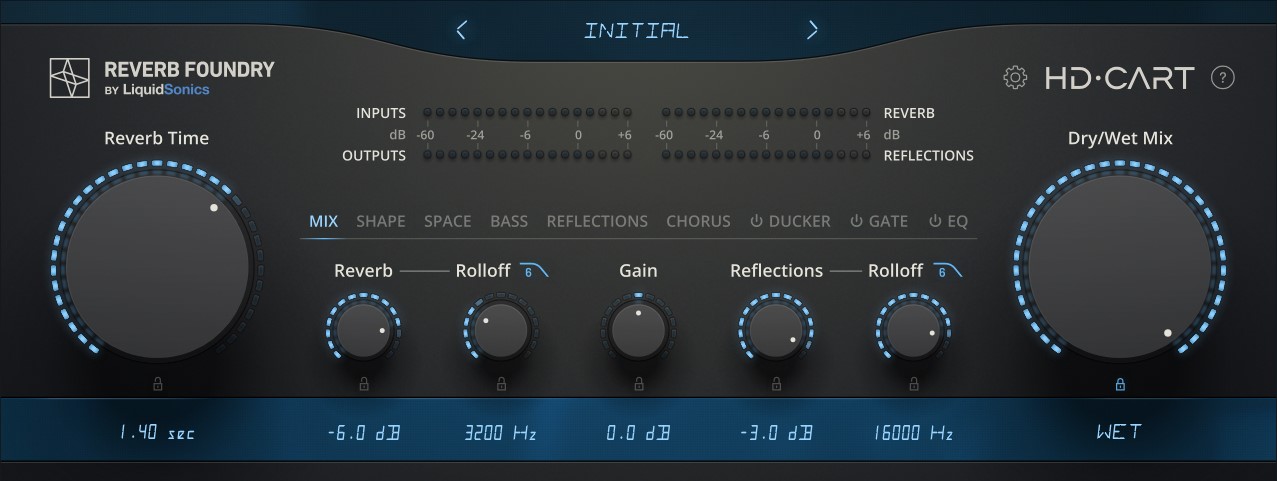Switch to the SPACE tab

pyautogui.click(x=447, y=221)
